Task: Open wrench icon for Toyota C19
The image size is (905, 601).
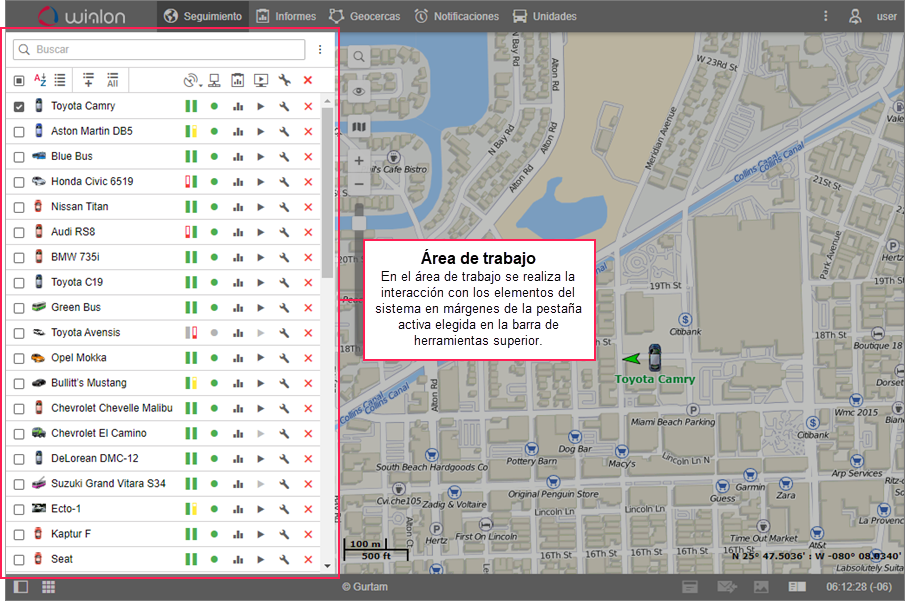Action: (284, 282)
